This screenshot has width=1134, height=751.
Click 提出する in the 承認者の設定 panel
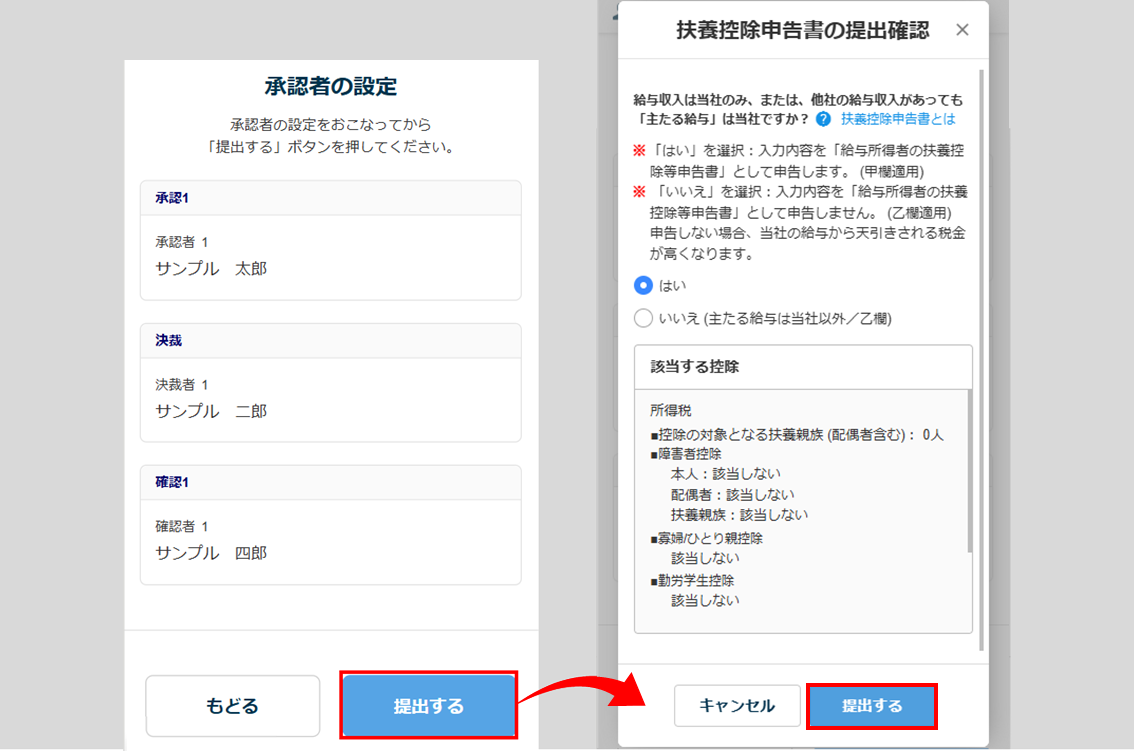click(x=428, y=706)
